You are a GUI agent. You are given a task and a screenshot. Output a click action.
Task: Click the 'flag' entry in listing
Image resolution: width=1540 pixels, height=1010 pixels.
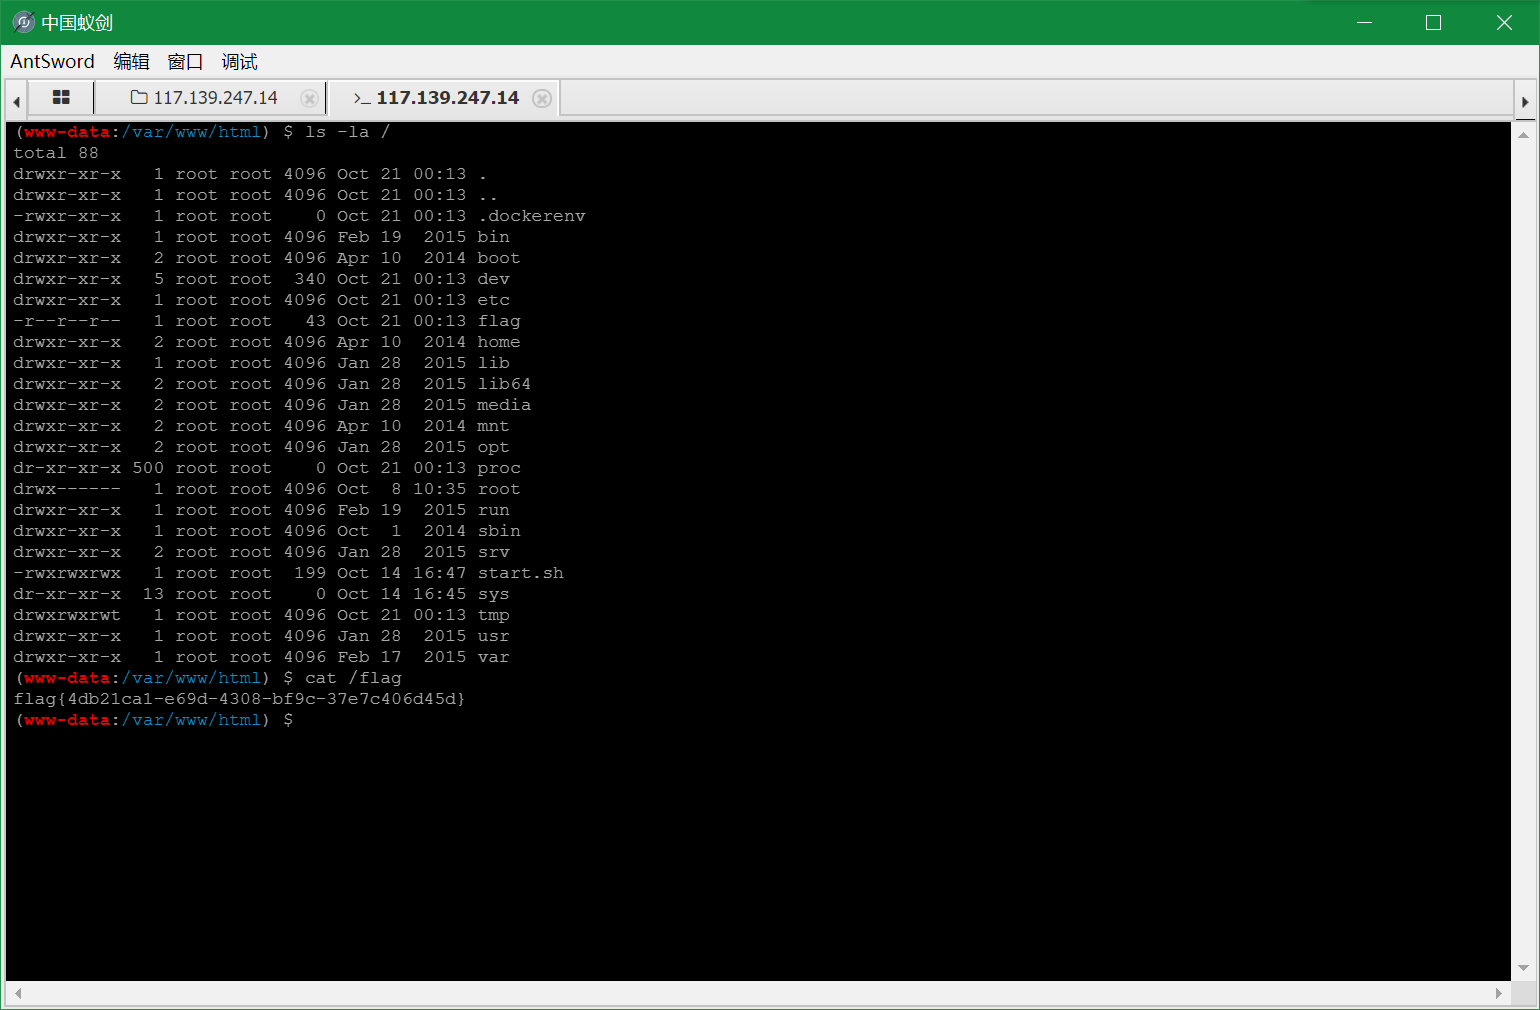click(499, 321)
